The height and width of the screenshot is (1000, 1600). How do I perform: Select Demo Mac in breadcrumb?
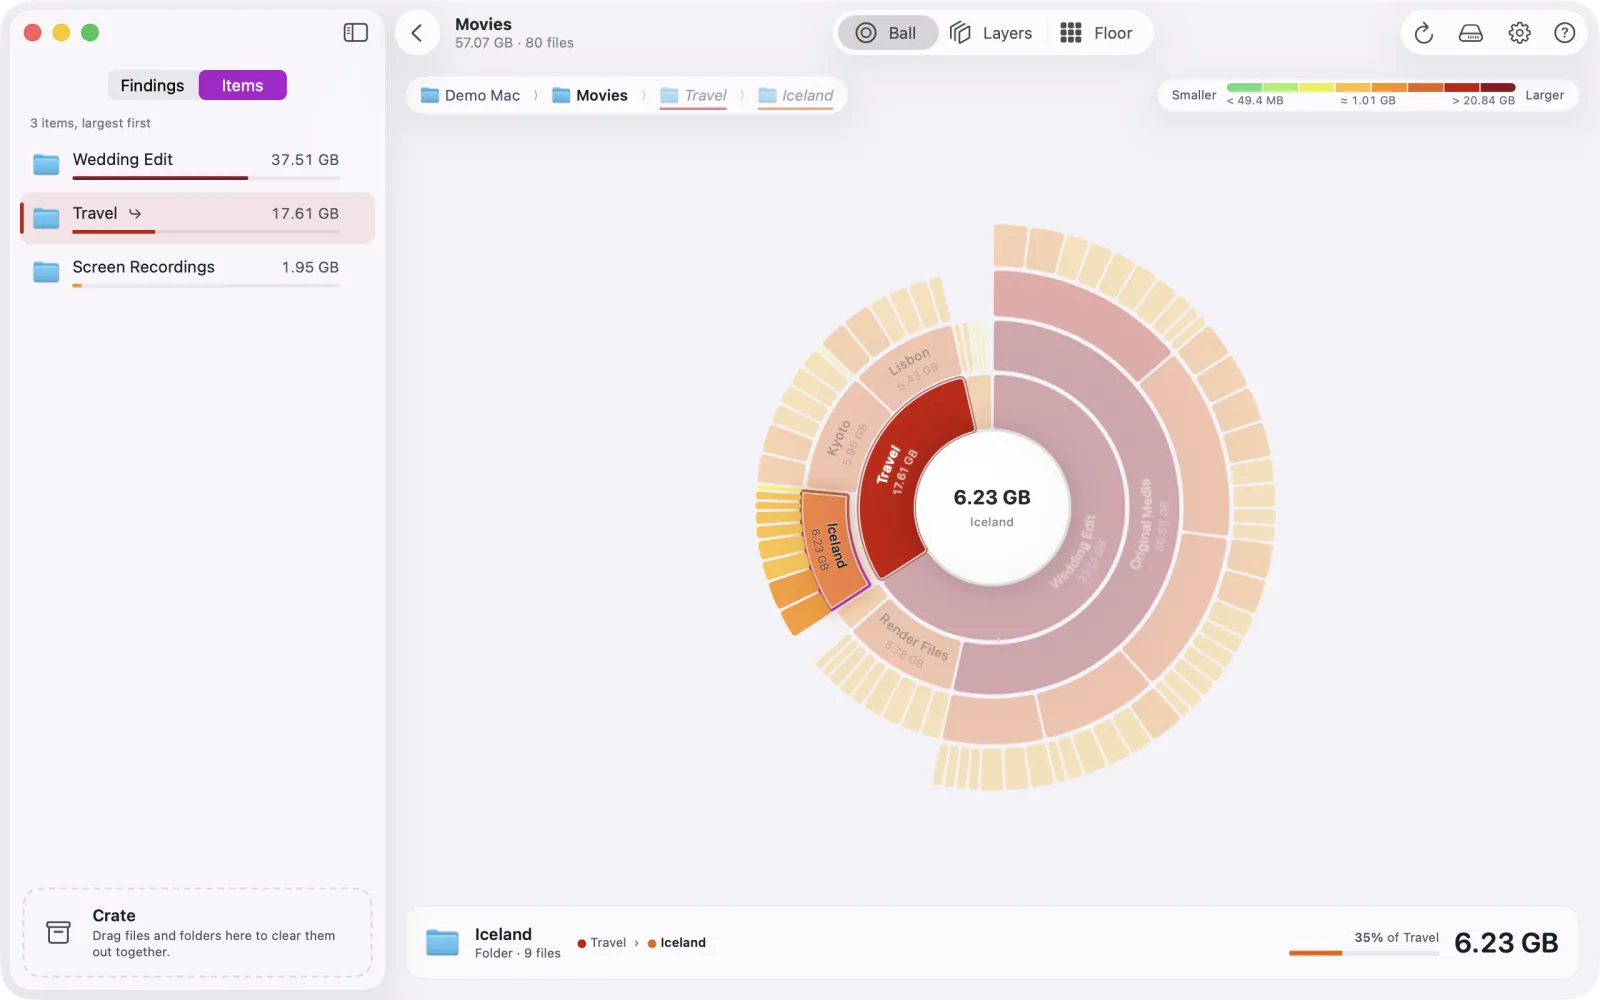tap(470, 95)
